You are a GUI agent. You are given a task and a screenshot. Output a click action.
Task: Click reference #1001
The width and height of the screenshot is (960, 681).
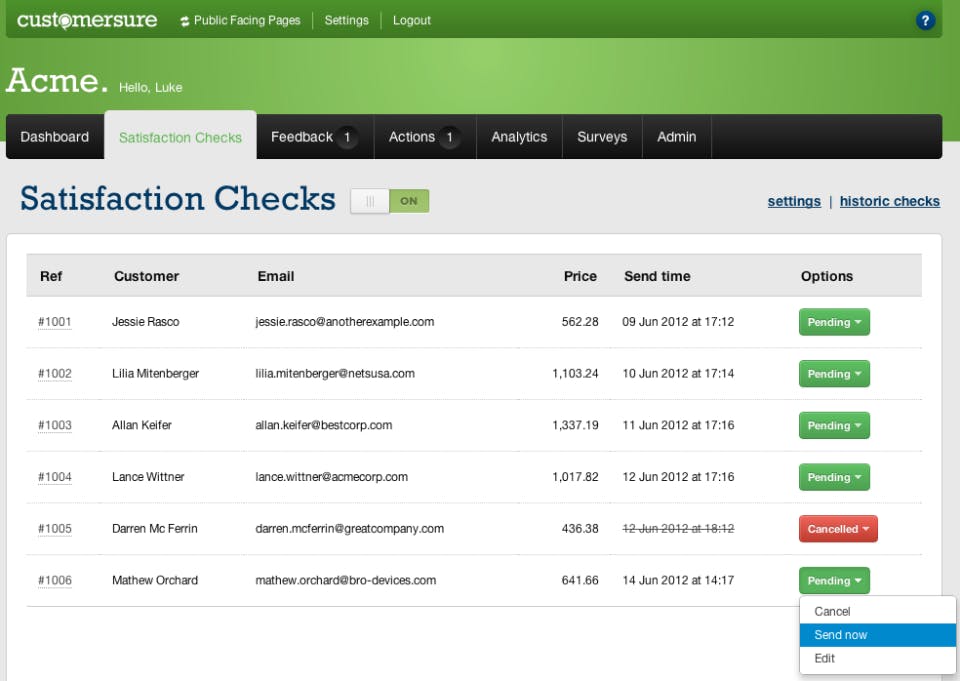tap(54, 322)
